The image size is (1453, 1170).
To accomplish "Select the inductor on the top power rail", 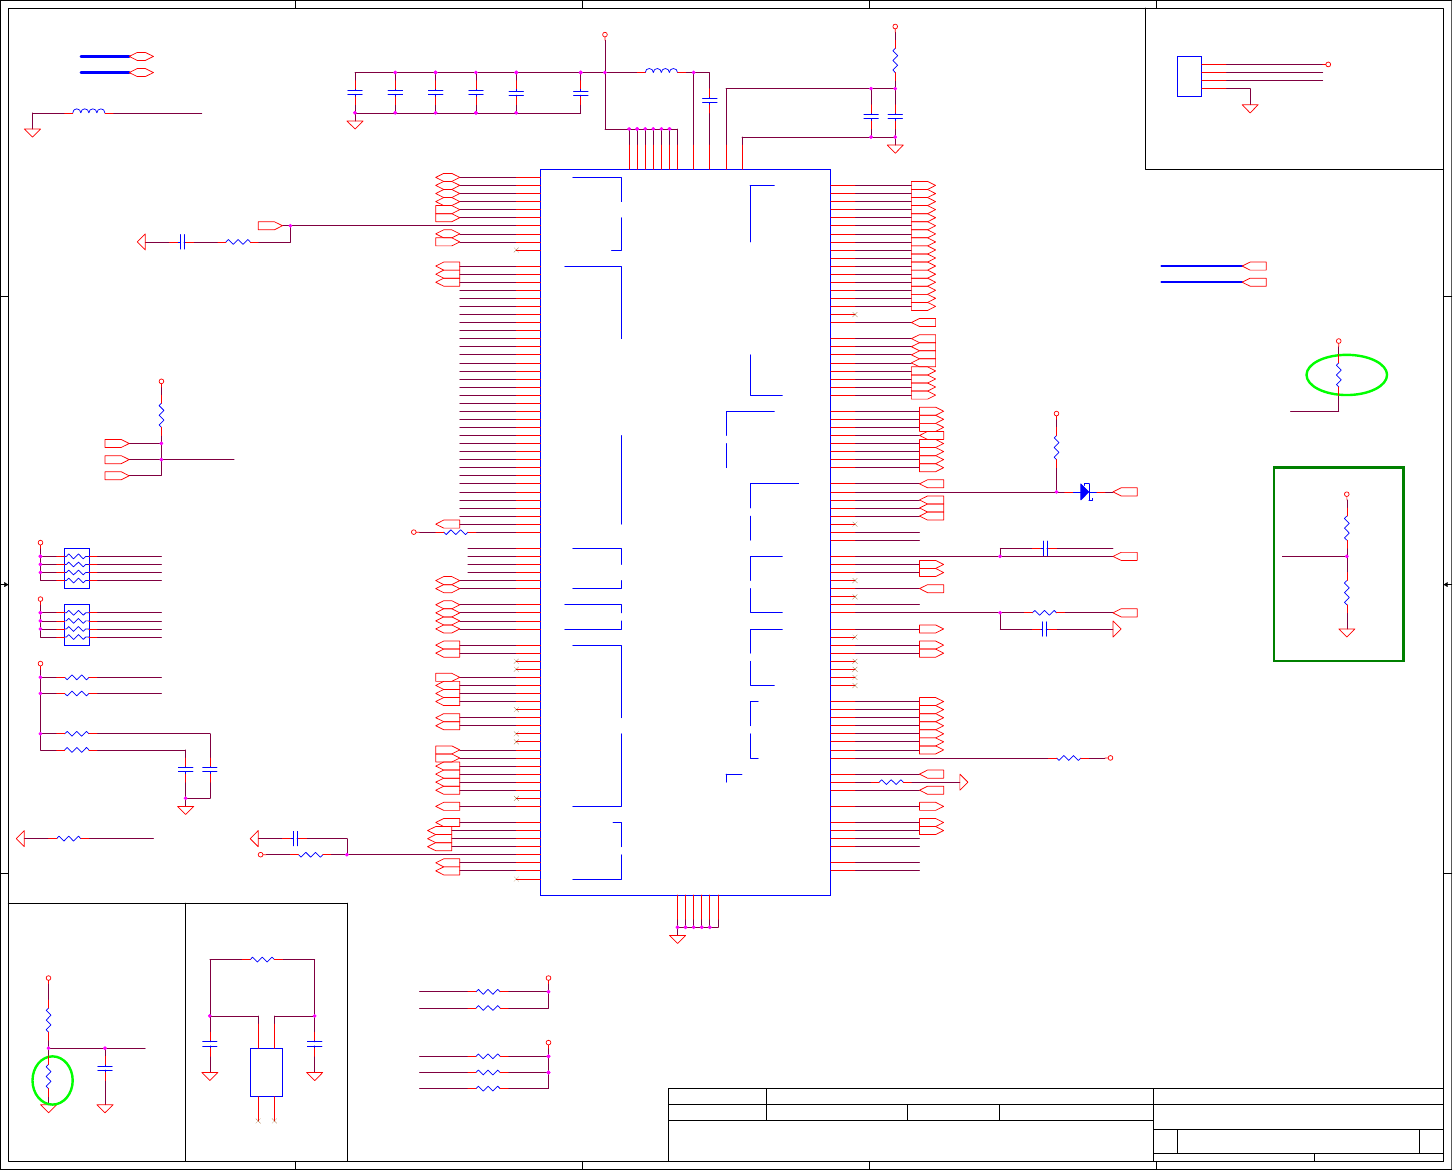I will [x=661, y=71].
